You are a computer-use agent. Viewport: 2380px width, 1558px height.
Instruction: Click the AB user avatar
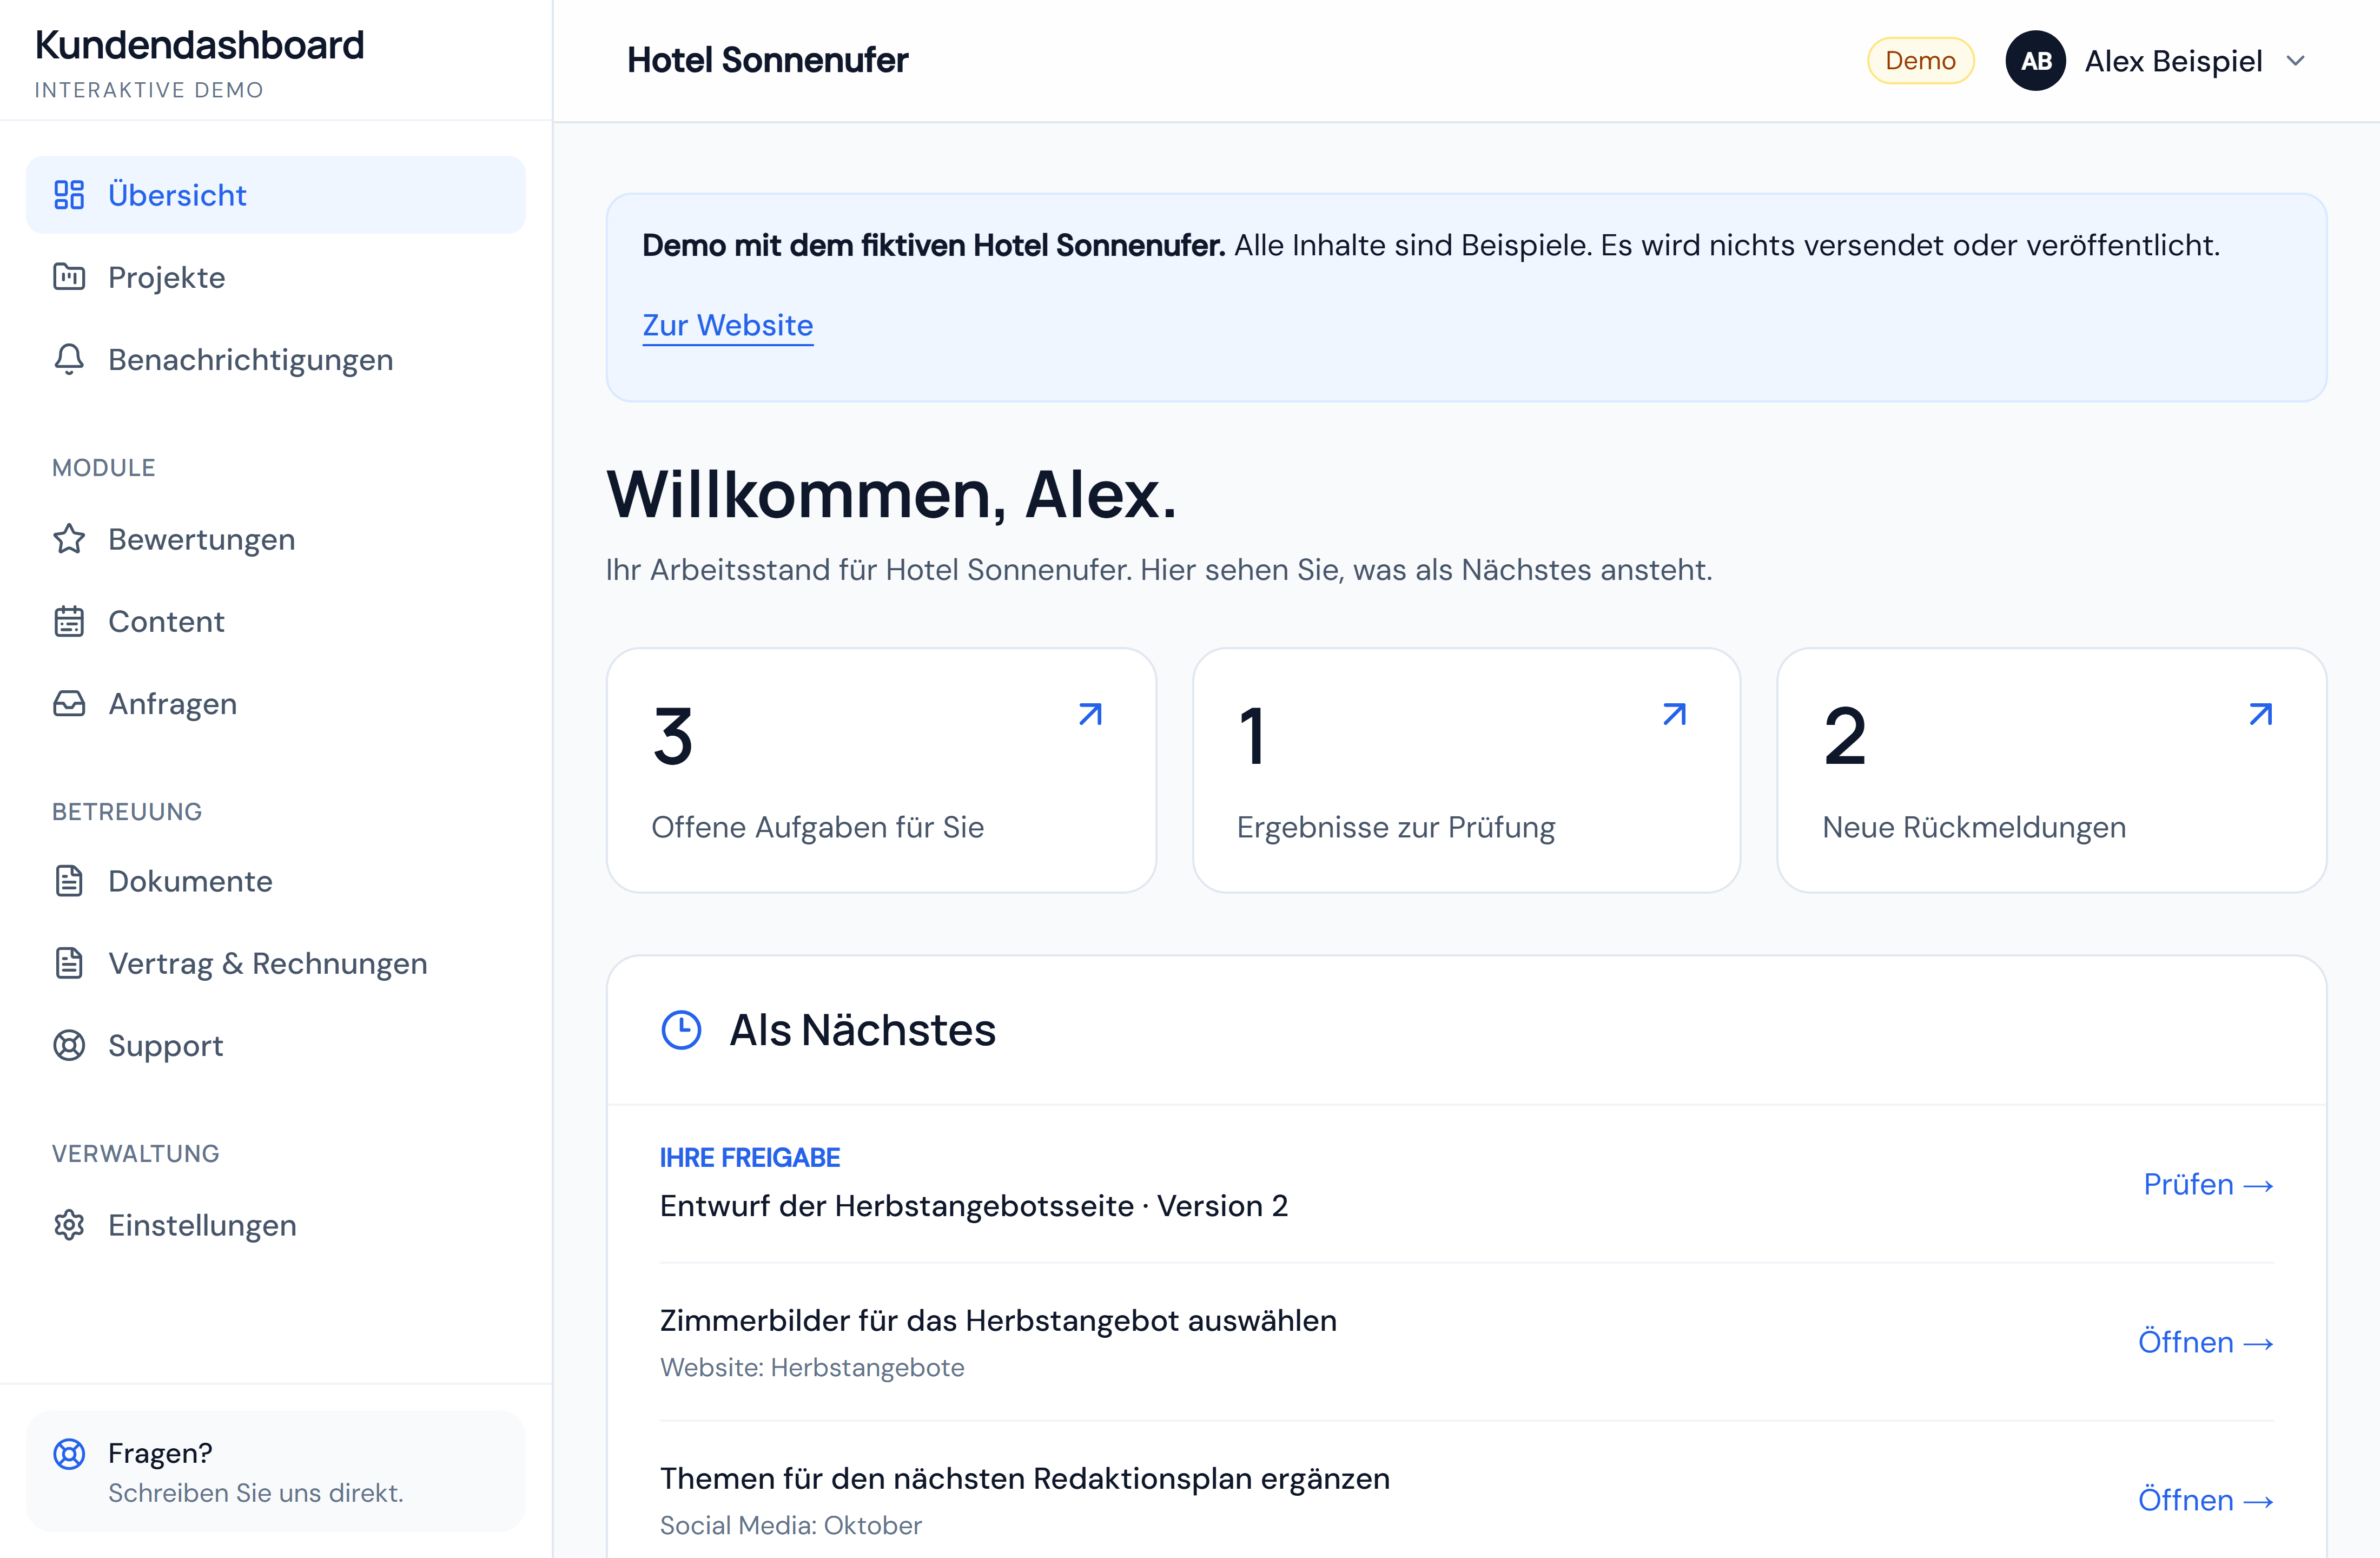pos(2036,61)
